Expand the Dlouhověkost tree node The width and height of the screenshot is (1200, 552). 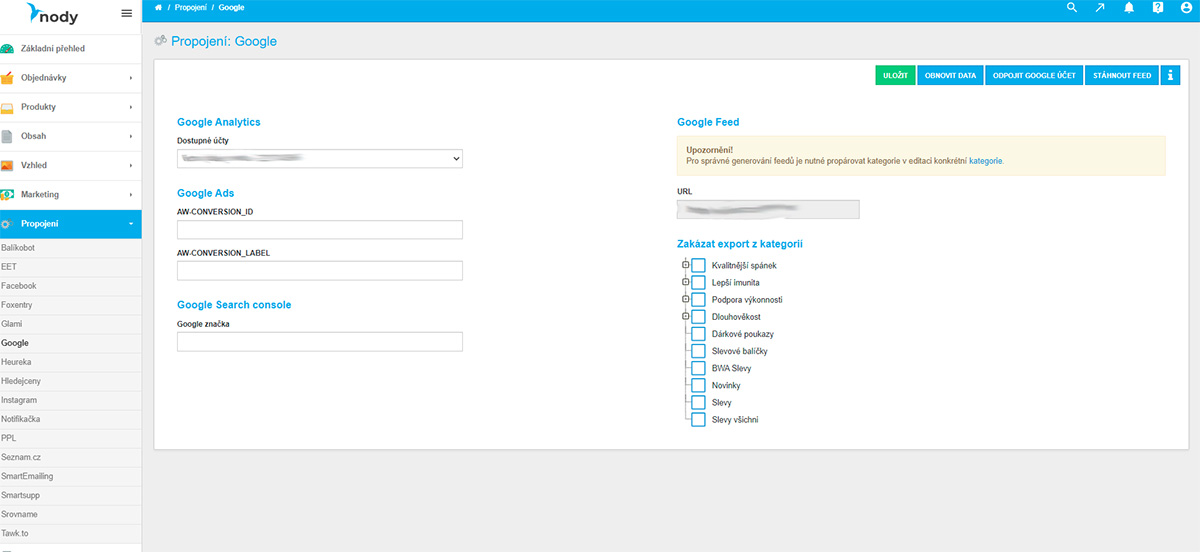click(686, 317)
